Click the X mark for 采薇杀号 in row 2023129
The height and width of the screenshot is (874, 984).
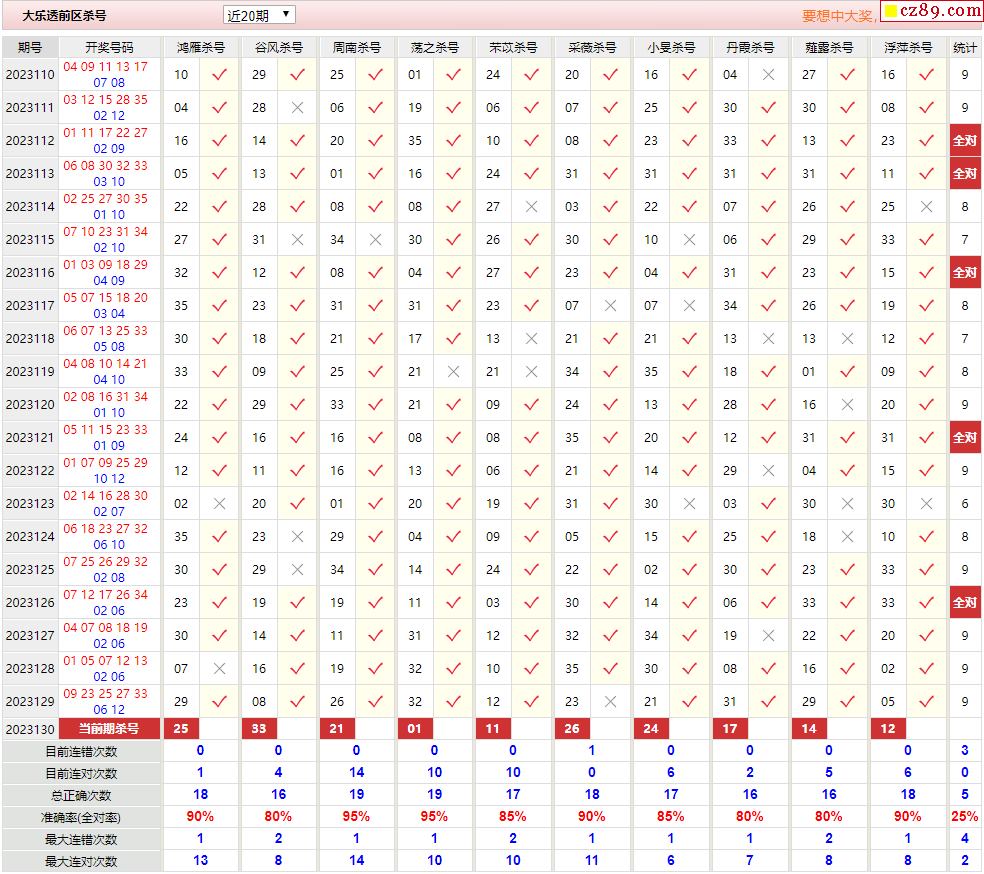click(610, 701)
